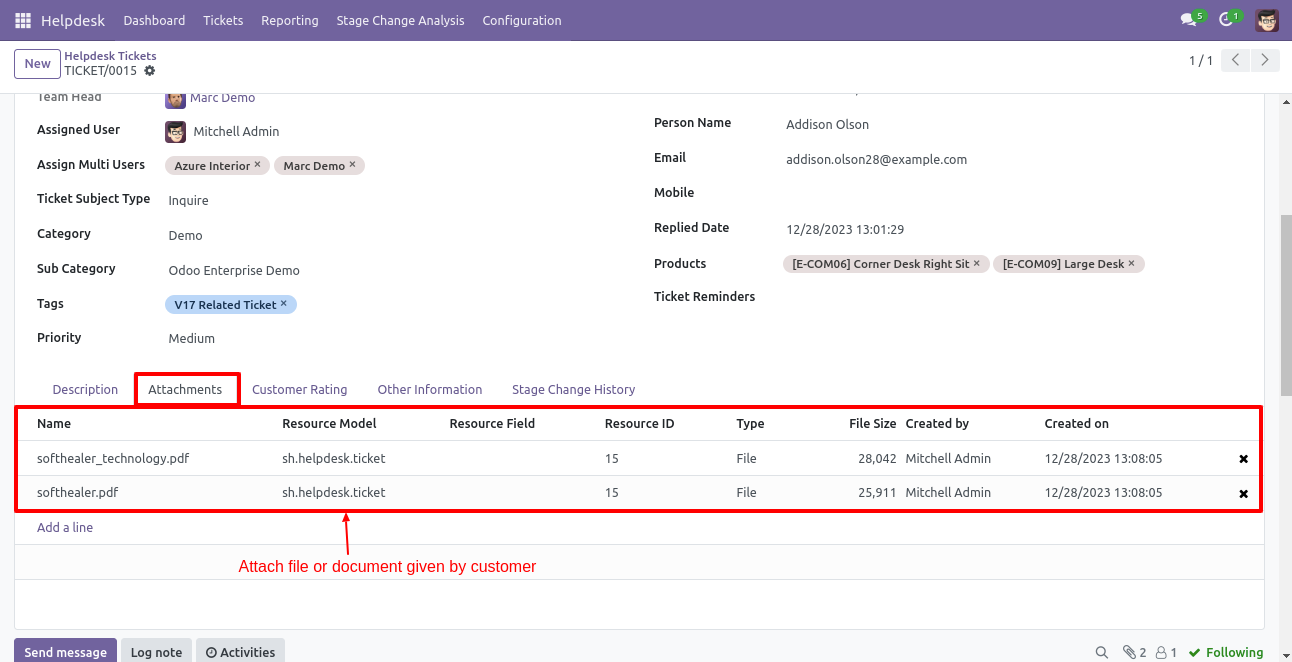Screen dimensions: 1292x662
Task: Remove the V17 Related Ticket tag
Action: [283, 304]
